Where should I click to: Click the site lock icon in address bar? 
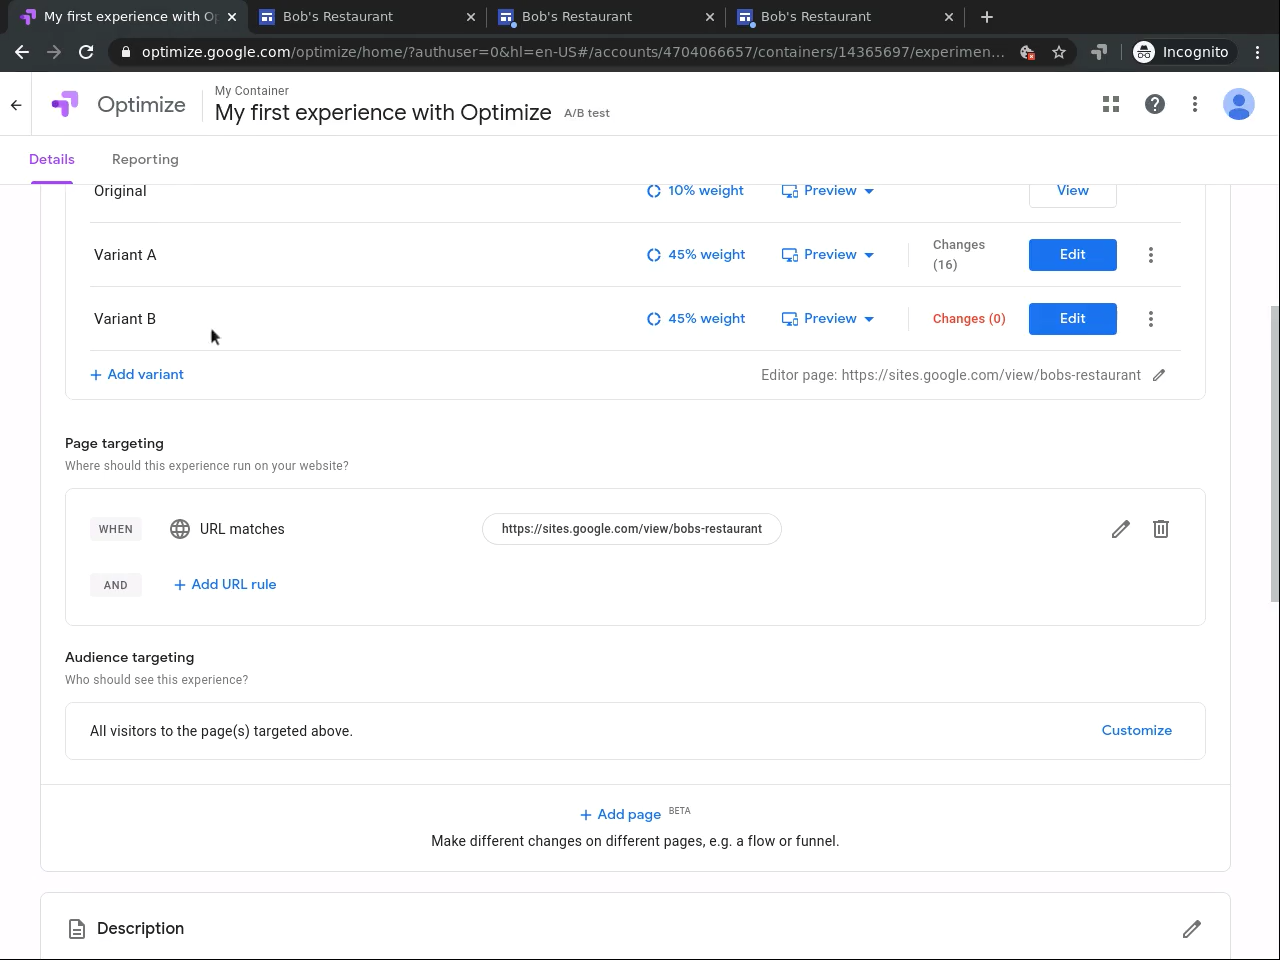124,52
